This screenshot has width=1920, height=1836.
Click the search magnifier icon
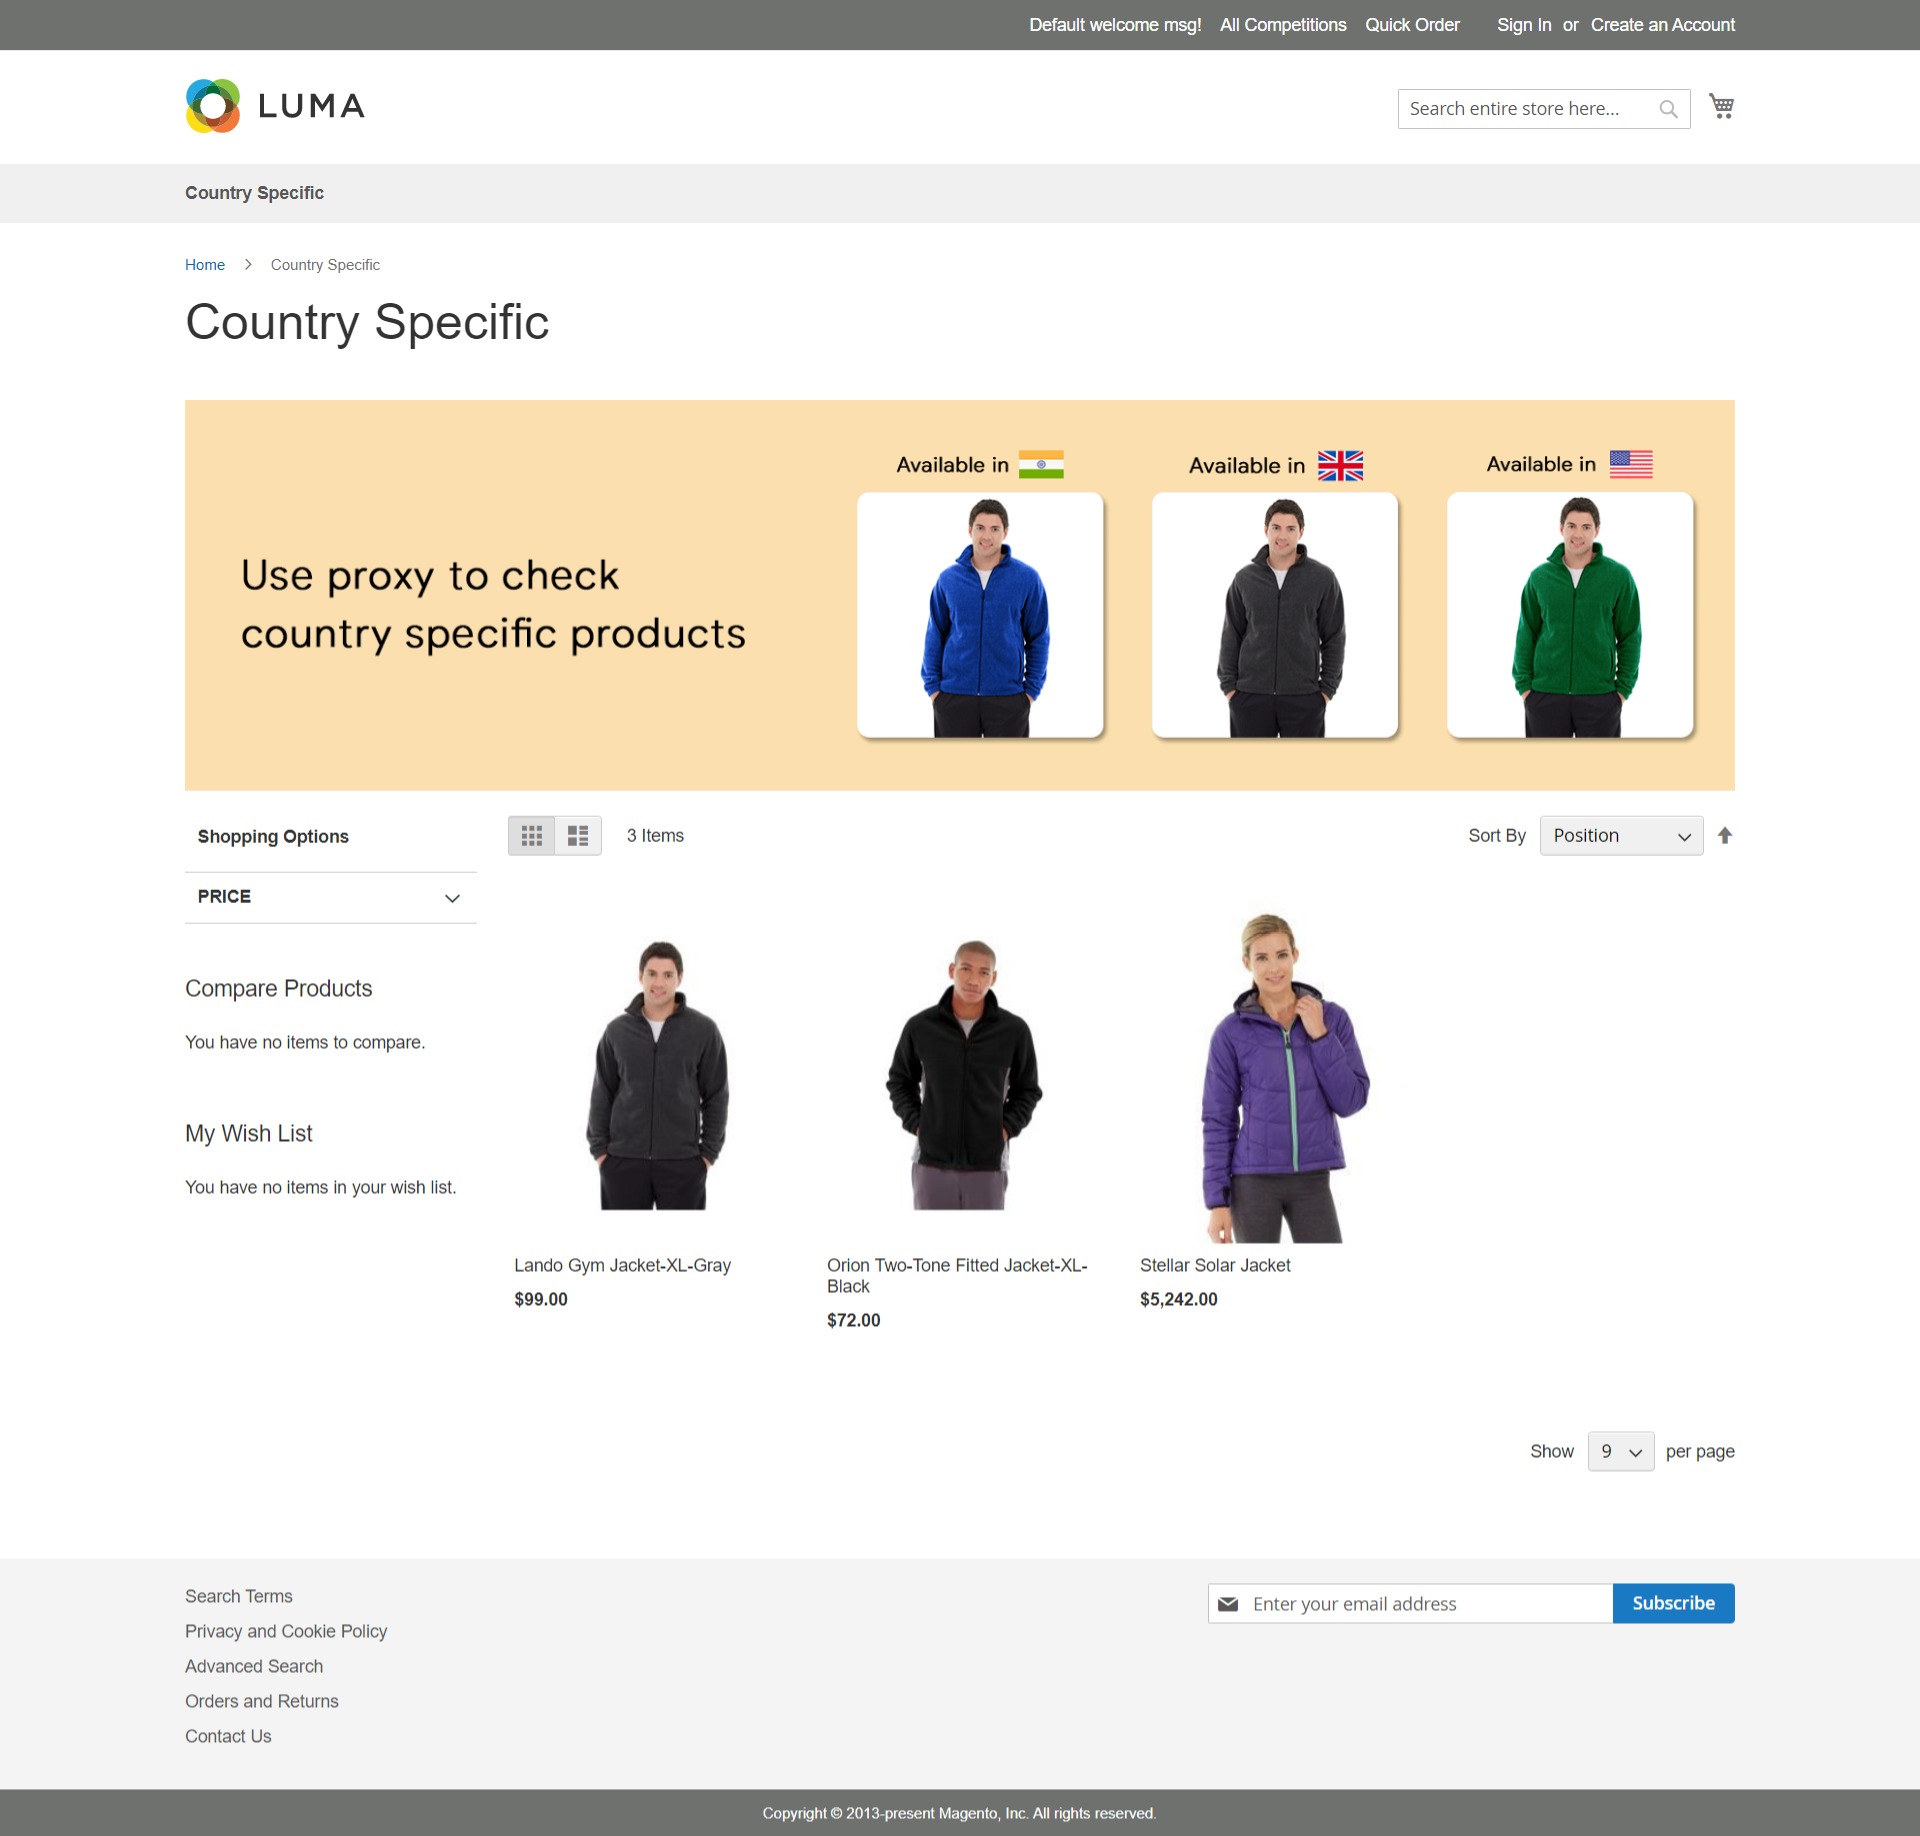click(x=1668, y=109)
